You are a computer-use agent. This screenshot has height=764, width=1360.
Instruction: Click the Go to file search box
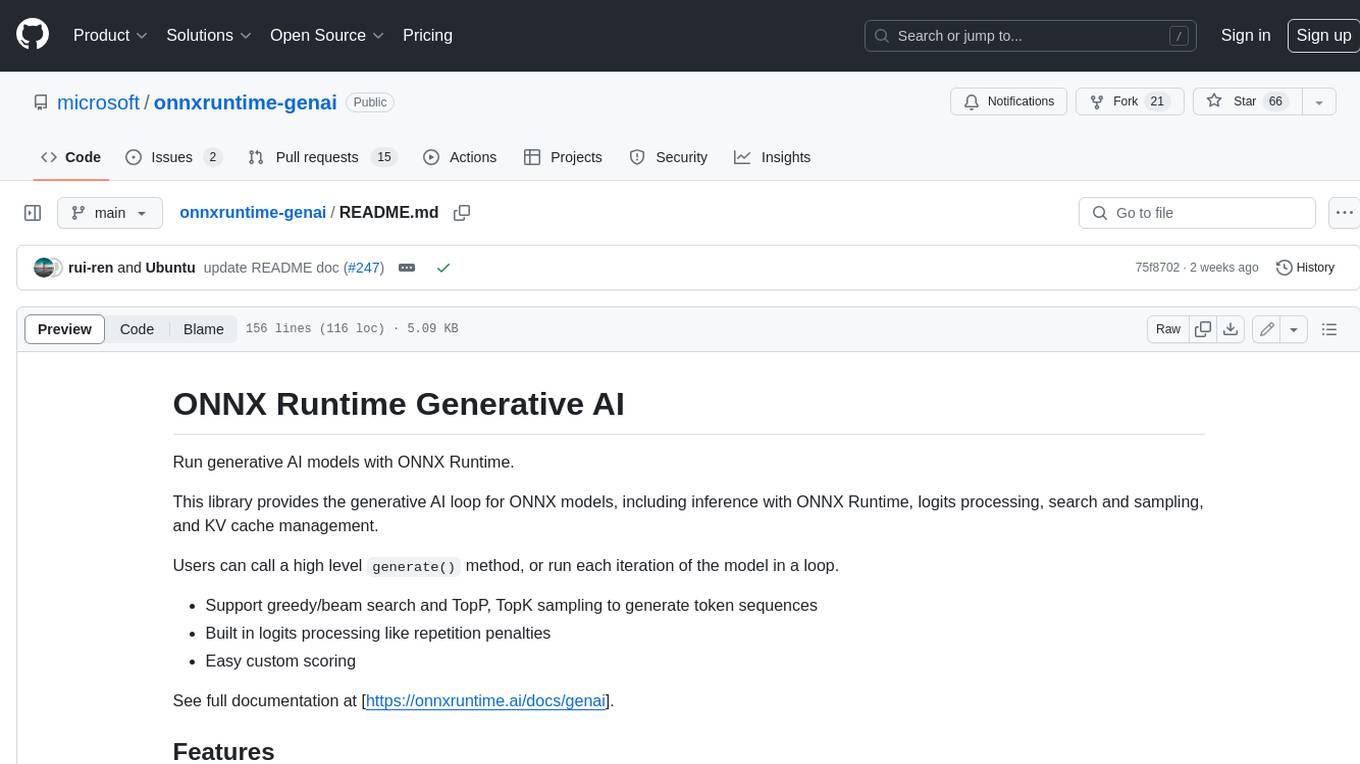[x=1197, y=213]
